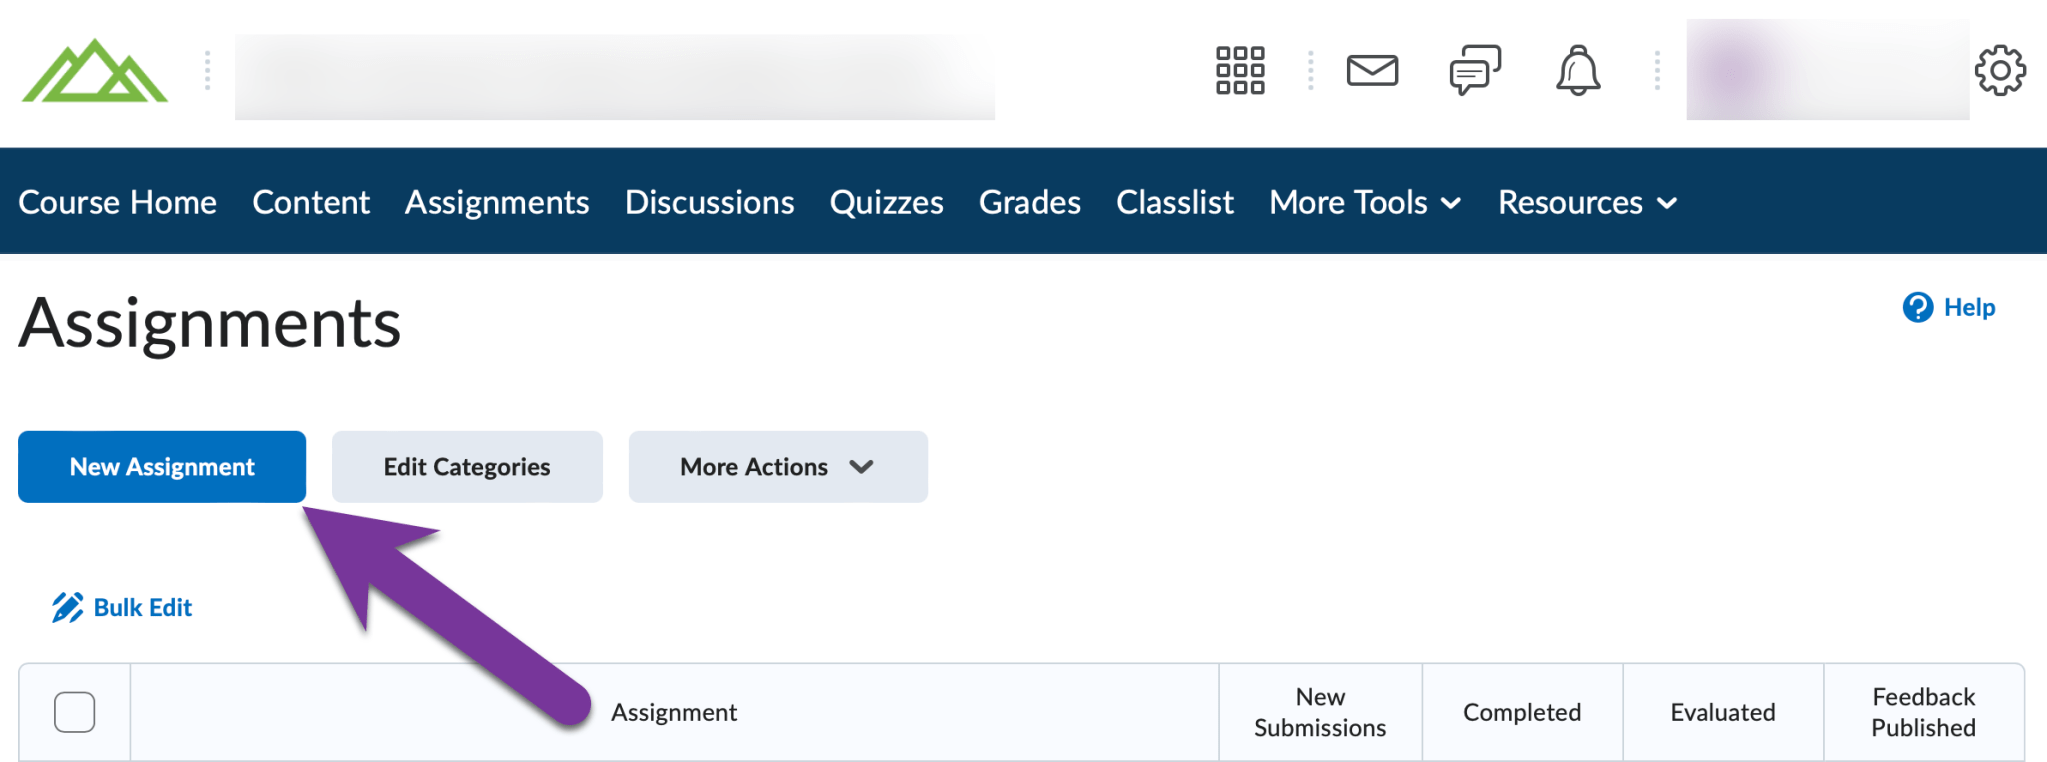Sort by the Completed column header

(x=1521, y=711)
